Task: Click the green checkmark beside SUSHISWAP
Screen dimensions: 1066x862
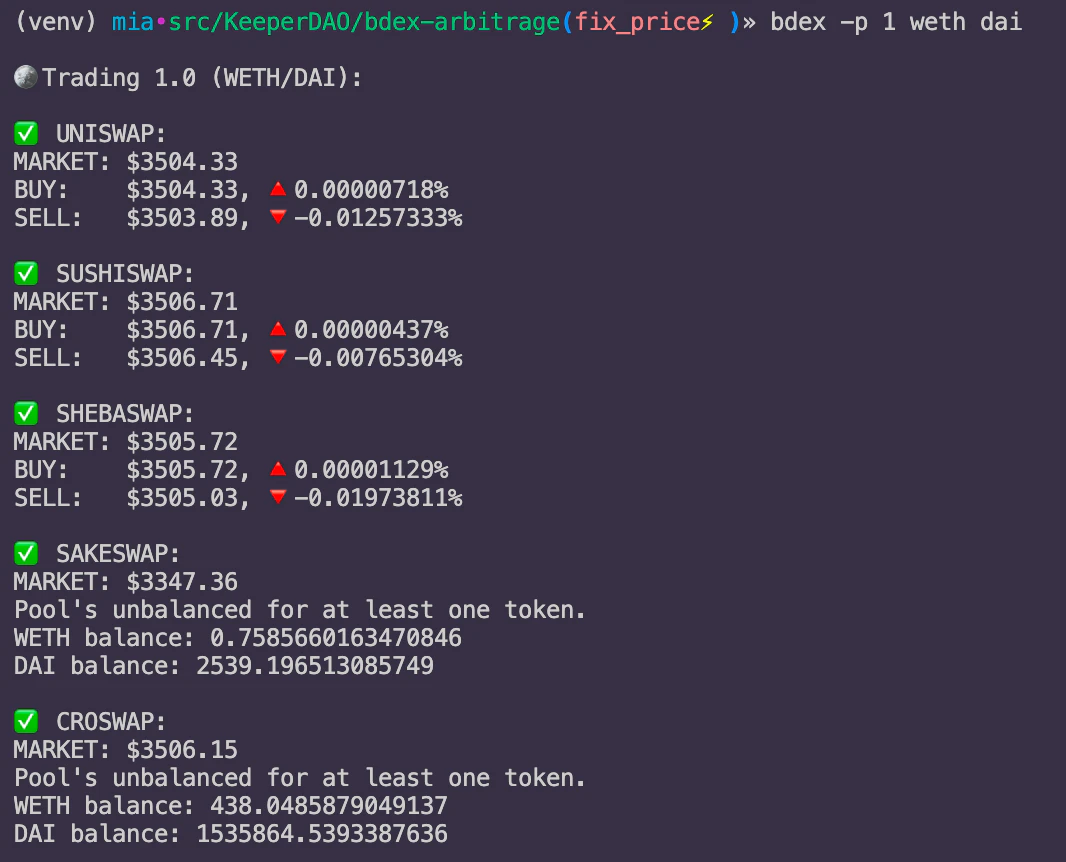Action: 26,273
